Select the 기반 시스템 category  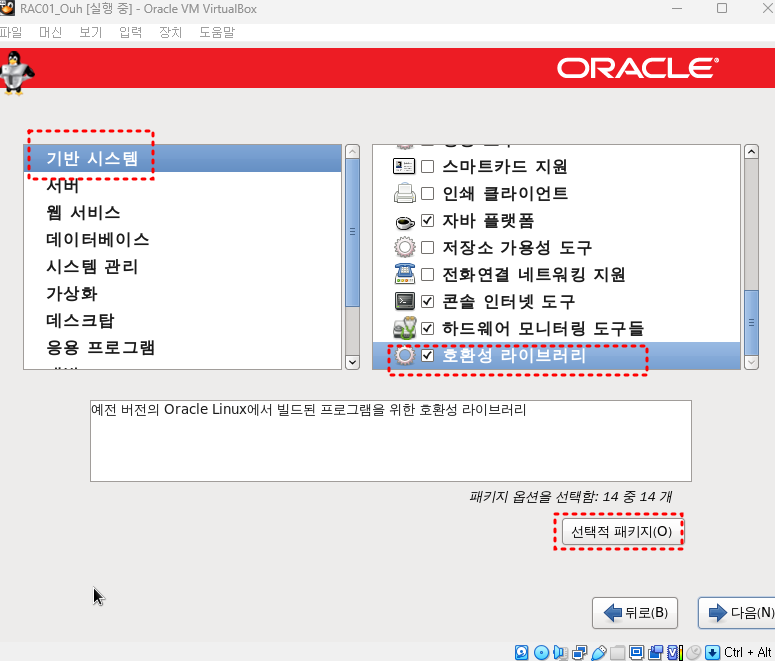click(182, 159)
